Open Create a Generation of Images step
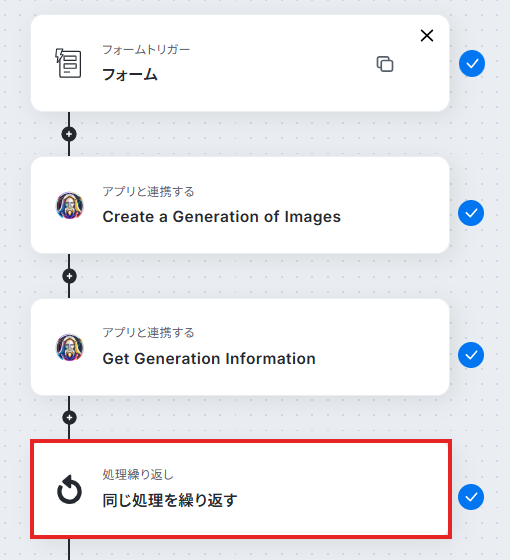This screenshot has height=560, width=510. point(240,205)
